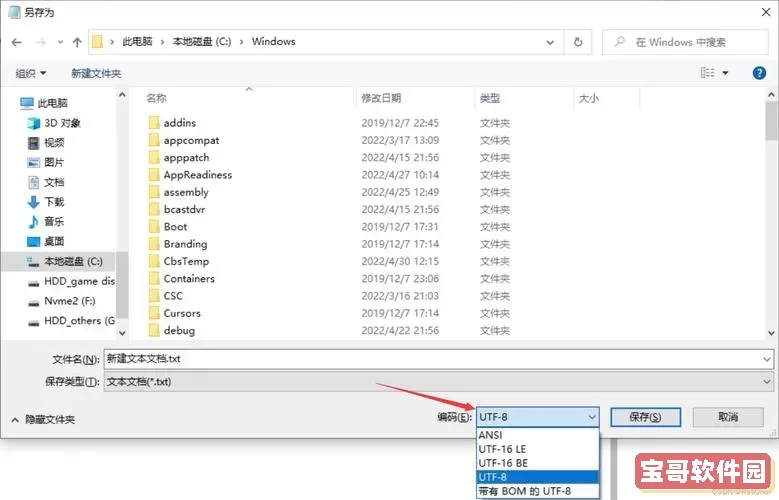Click 此电脑 in address breadcrumb
Screen dimensions: 779x500
(x=137, y=42)
